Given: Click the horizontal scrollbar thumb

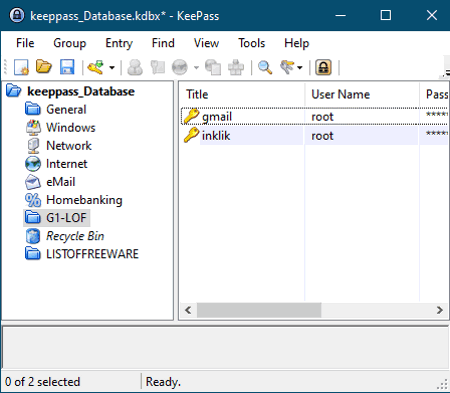Looking at the screenshot, I should click(x=259, y=310).
